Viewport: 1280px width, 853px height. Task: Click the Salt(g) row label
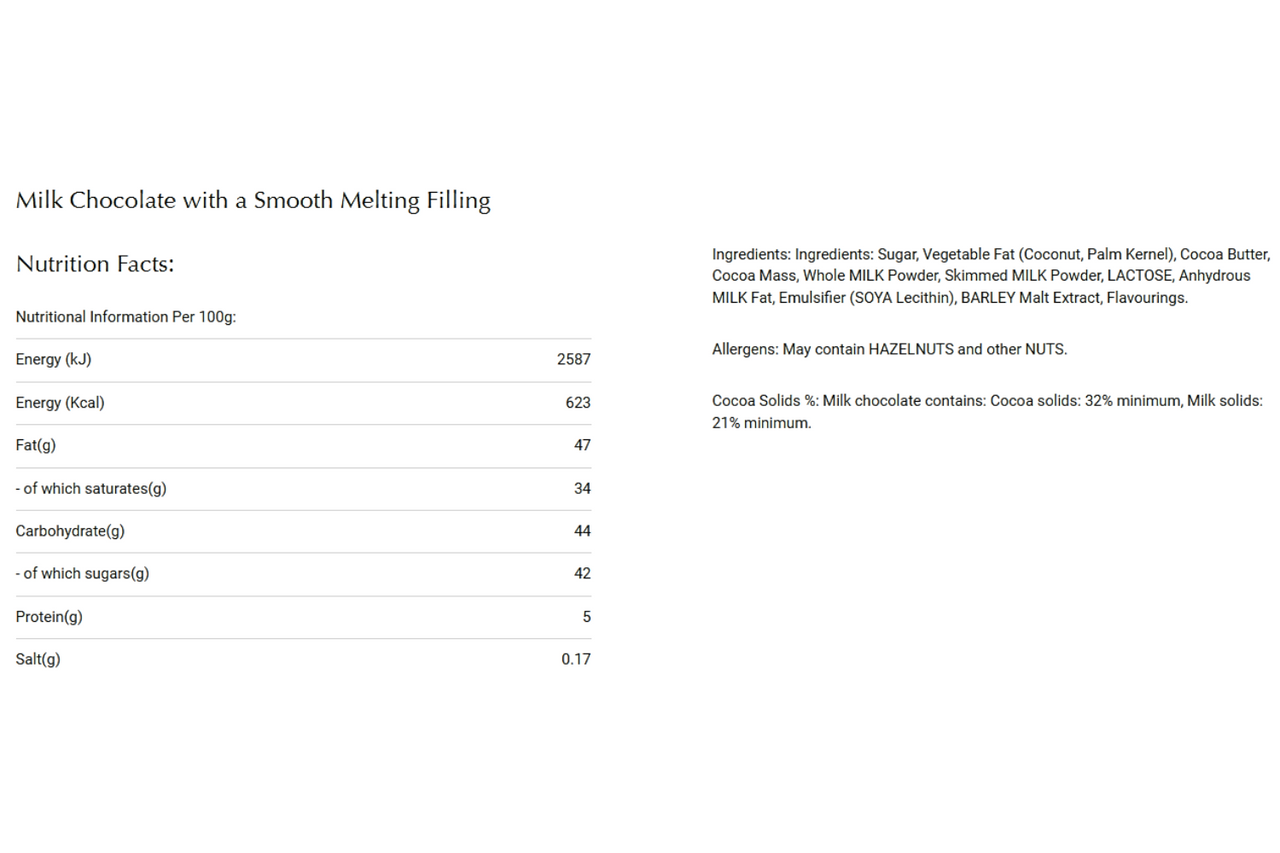coord(38,660)
